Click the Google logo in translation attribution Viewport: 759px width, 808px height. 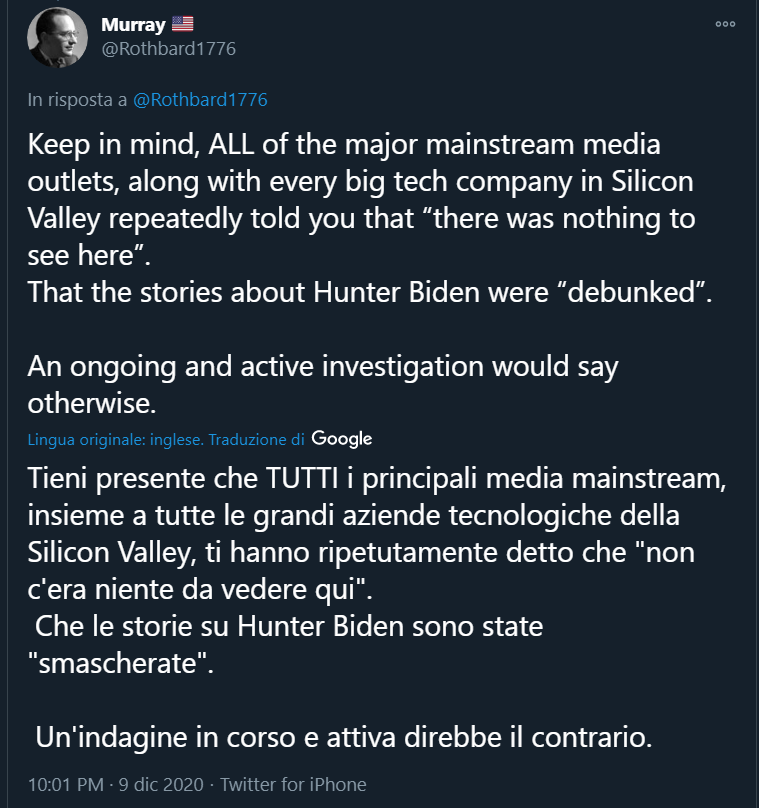[342, 439]
